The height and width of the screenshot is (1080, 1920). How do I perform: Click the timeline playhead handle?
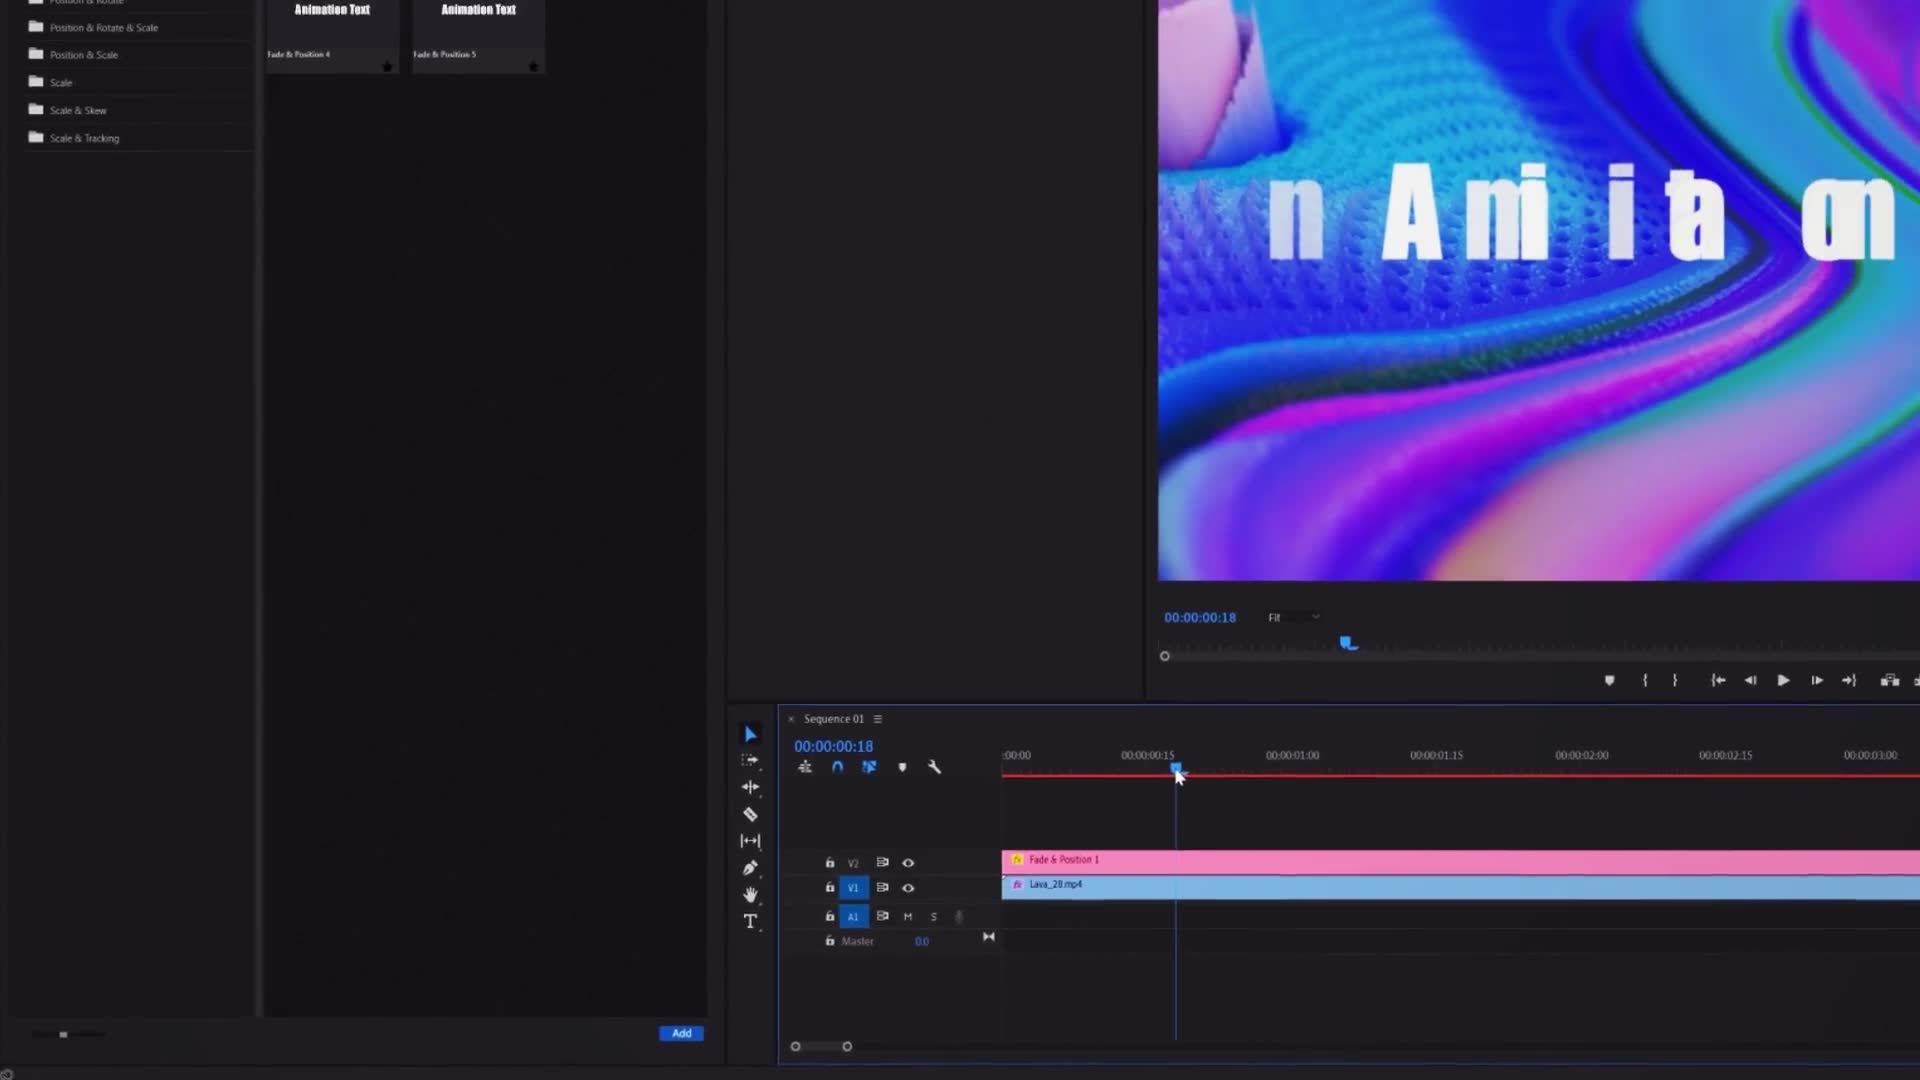1176,769
